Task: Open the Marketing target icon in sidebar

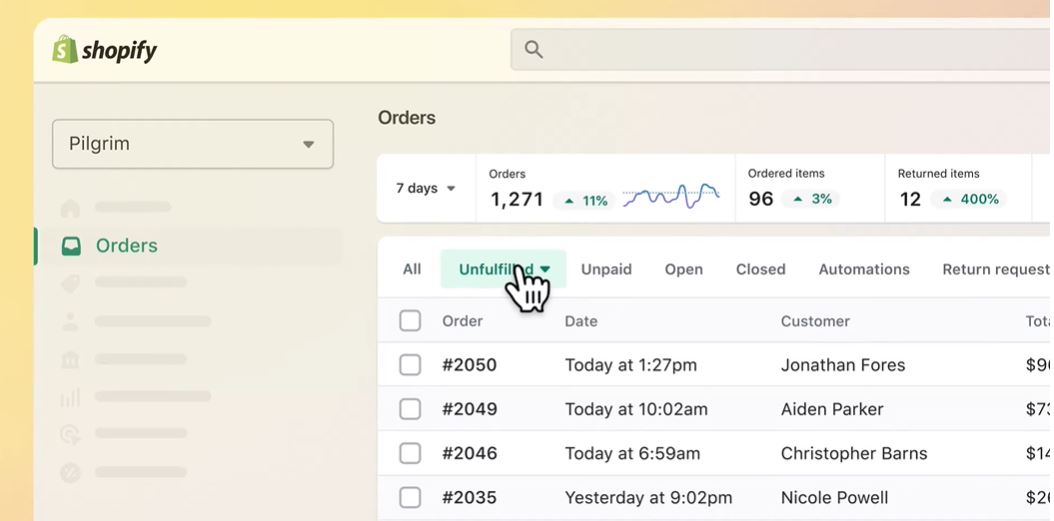Action: [71, 434]
